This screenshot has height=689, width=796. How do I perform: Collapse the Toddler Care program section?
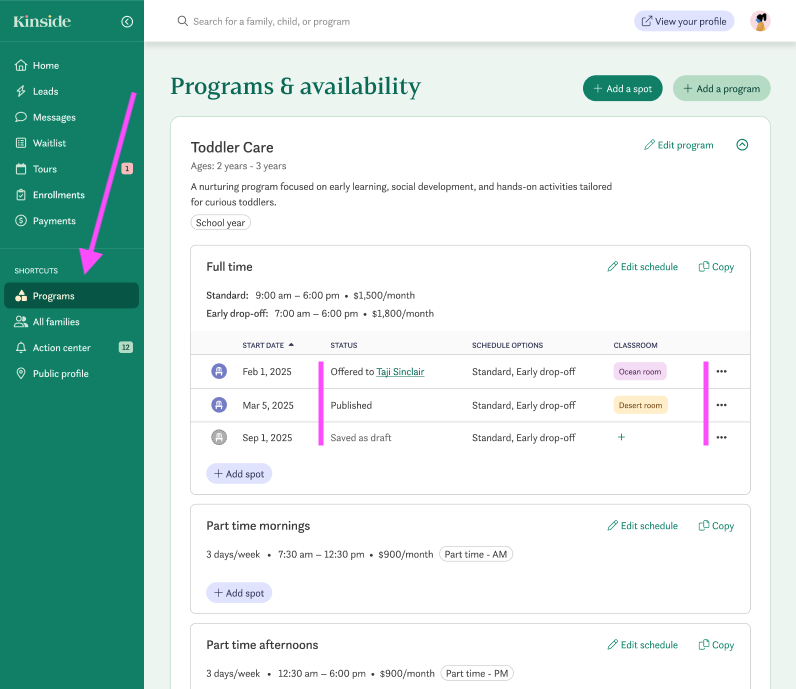pyautogui.click(x=742, y=145)
